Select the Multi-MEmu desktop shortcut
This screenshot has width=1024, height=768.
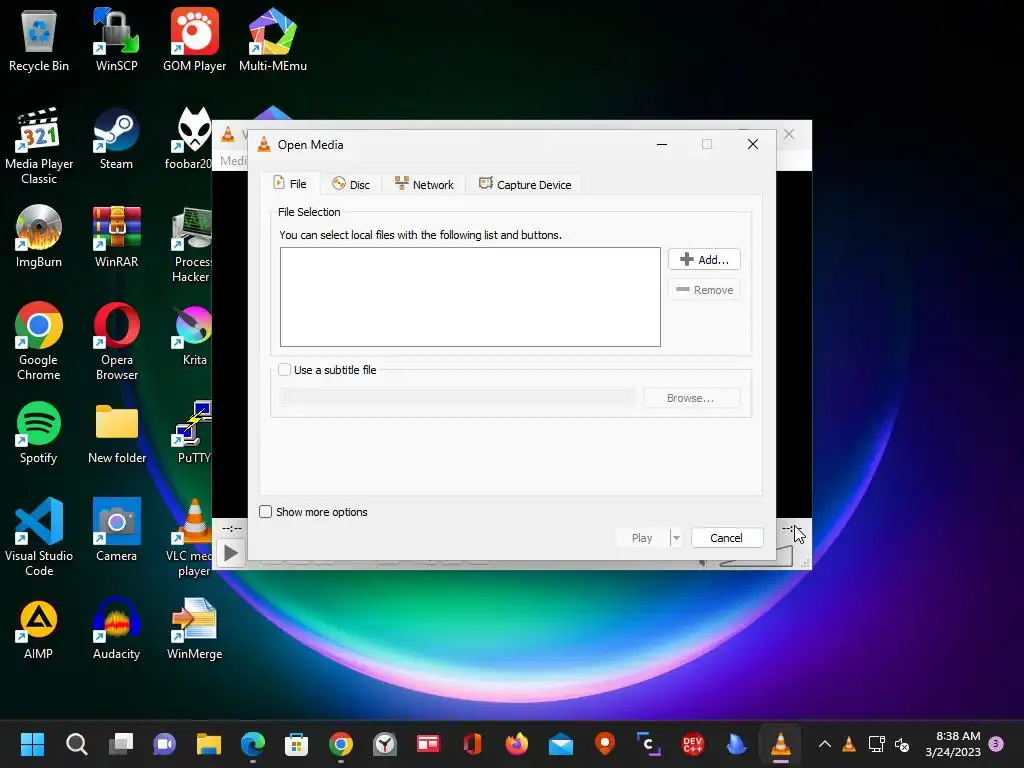pos(273,39)
